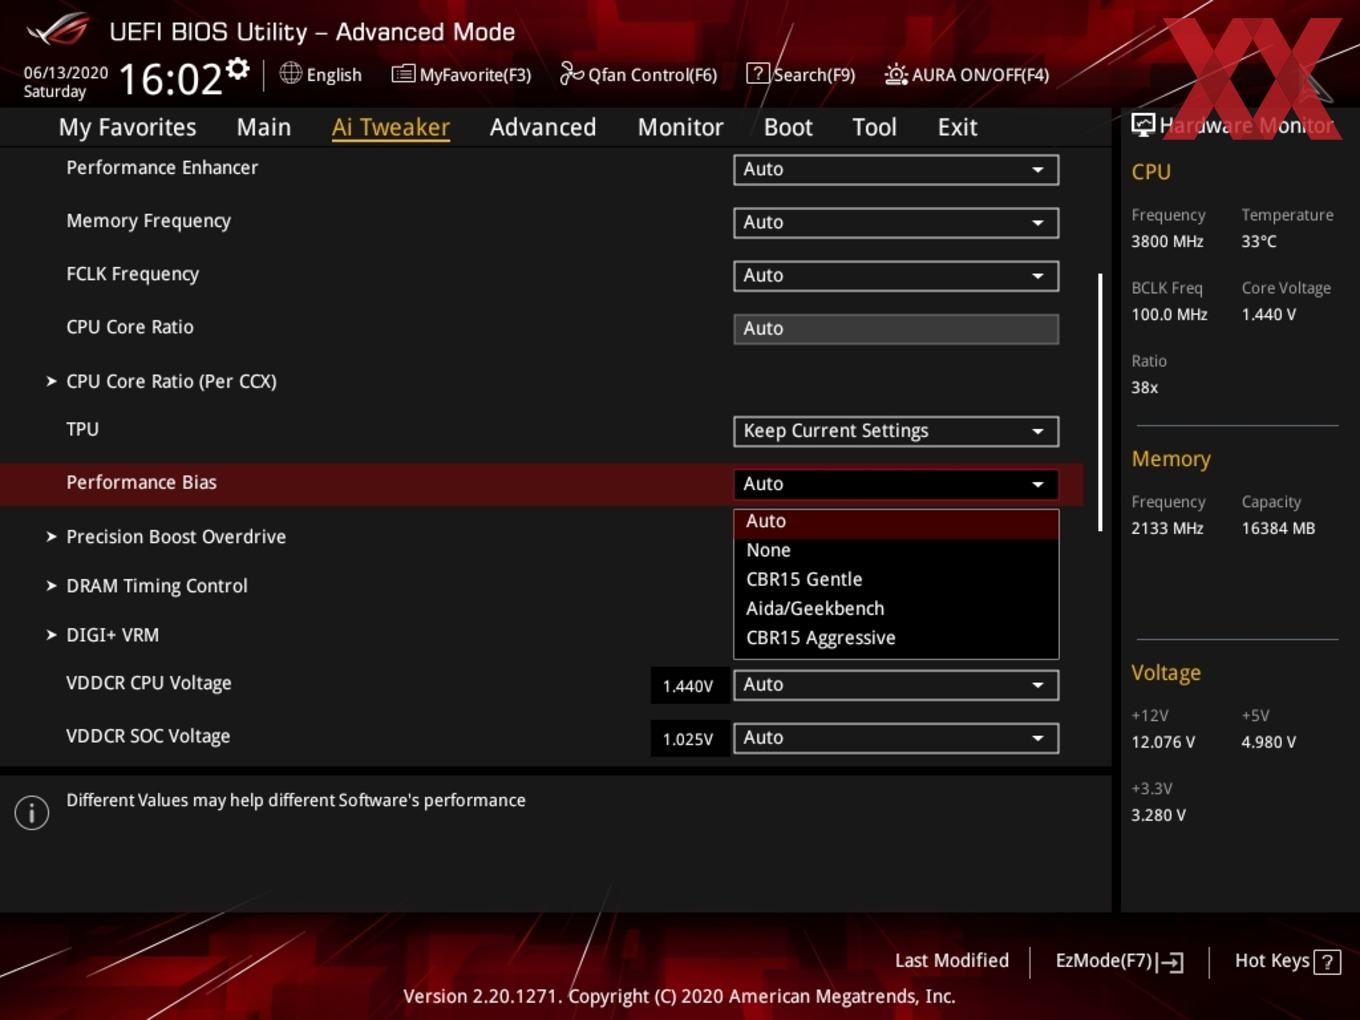Open the FCLK Frequency dropdown
Screen dimensions: 1360x1020
click(x=896, y=275)
